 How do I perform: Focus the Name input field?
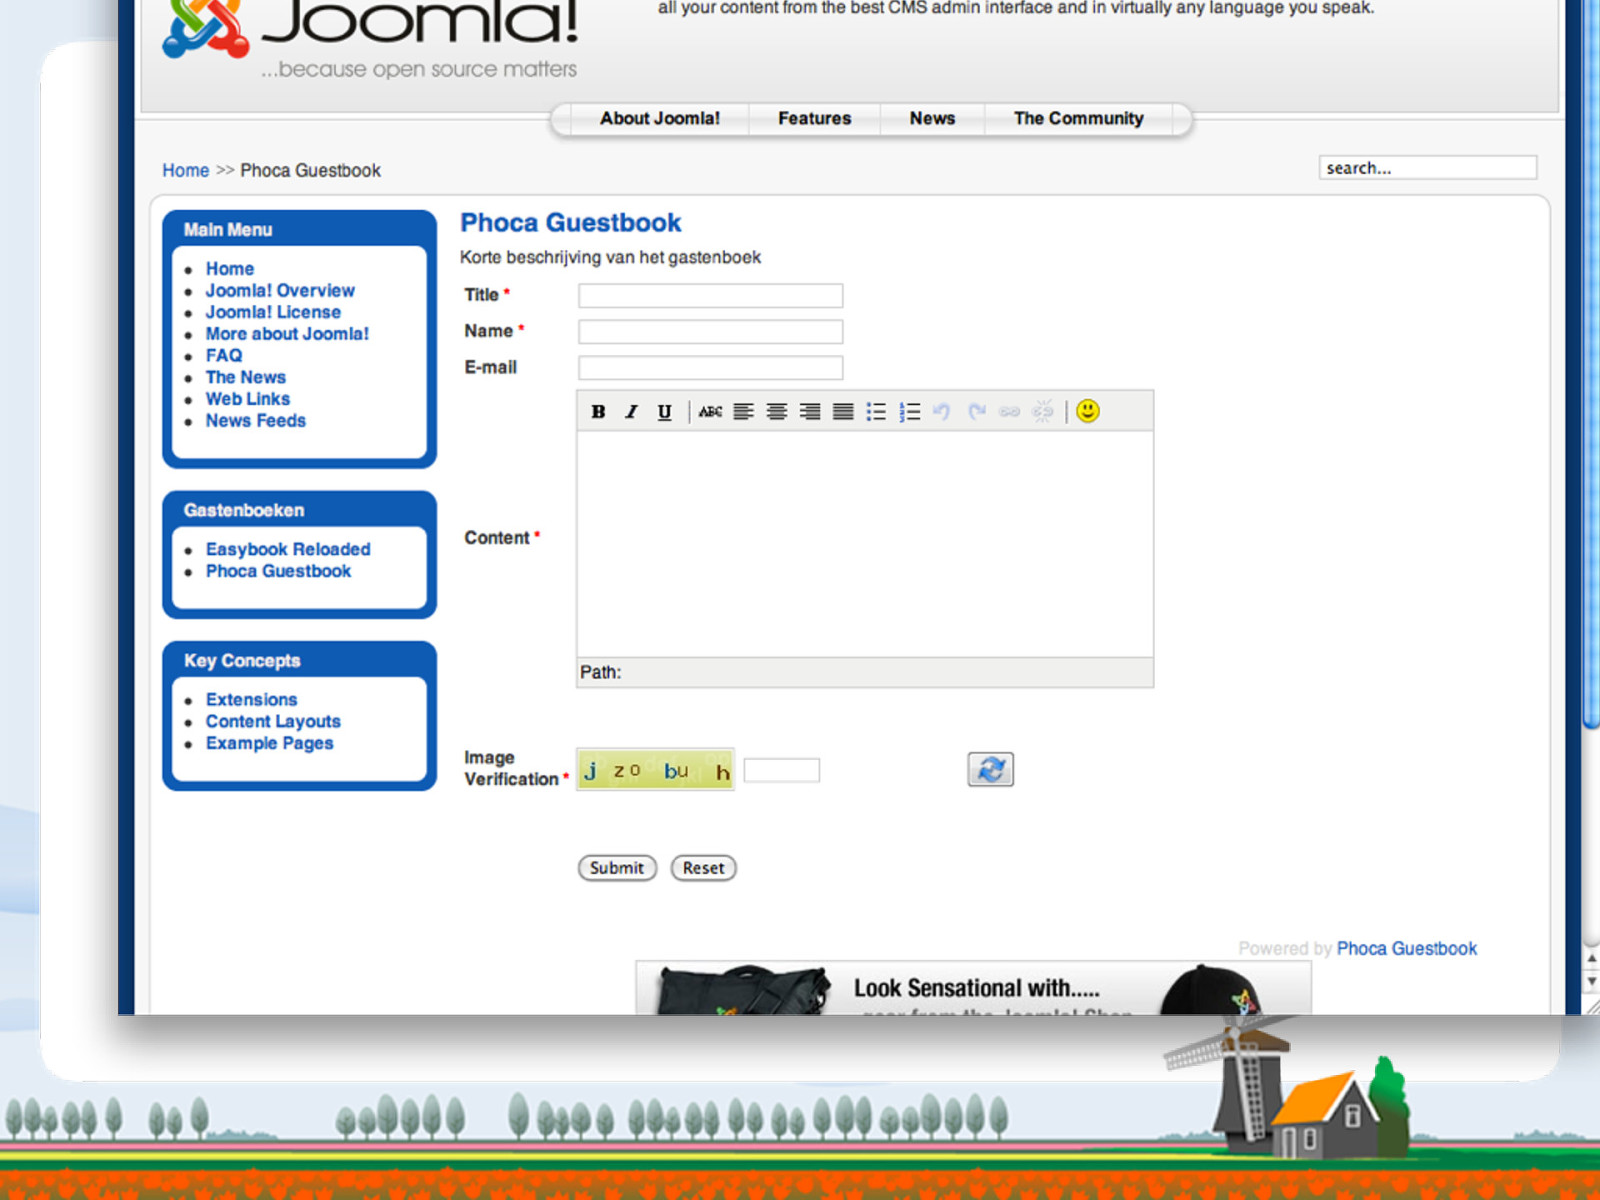click(710, 331)
